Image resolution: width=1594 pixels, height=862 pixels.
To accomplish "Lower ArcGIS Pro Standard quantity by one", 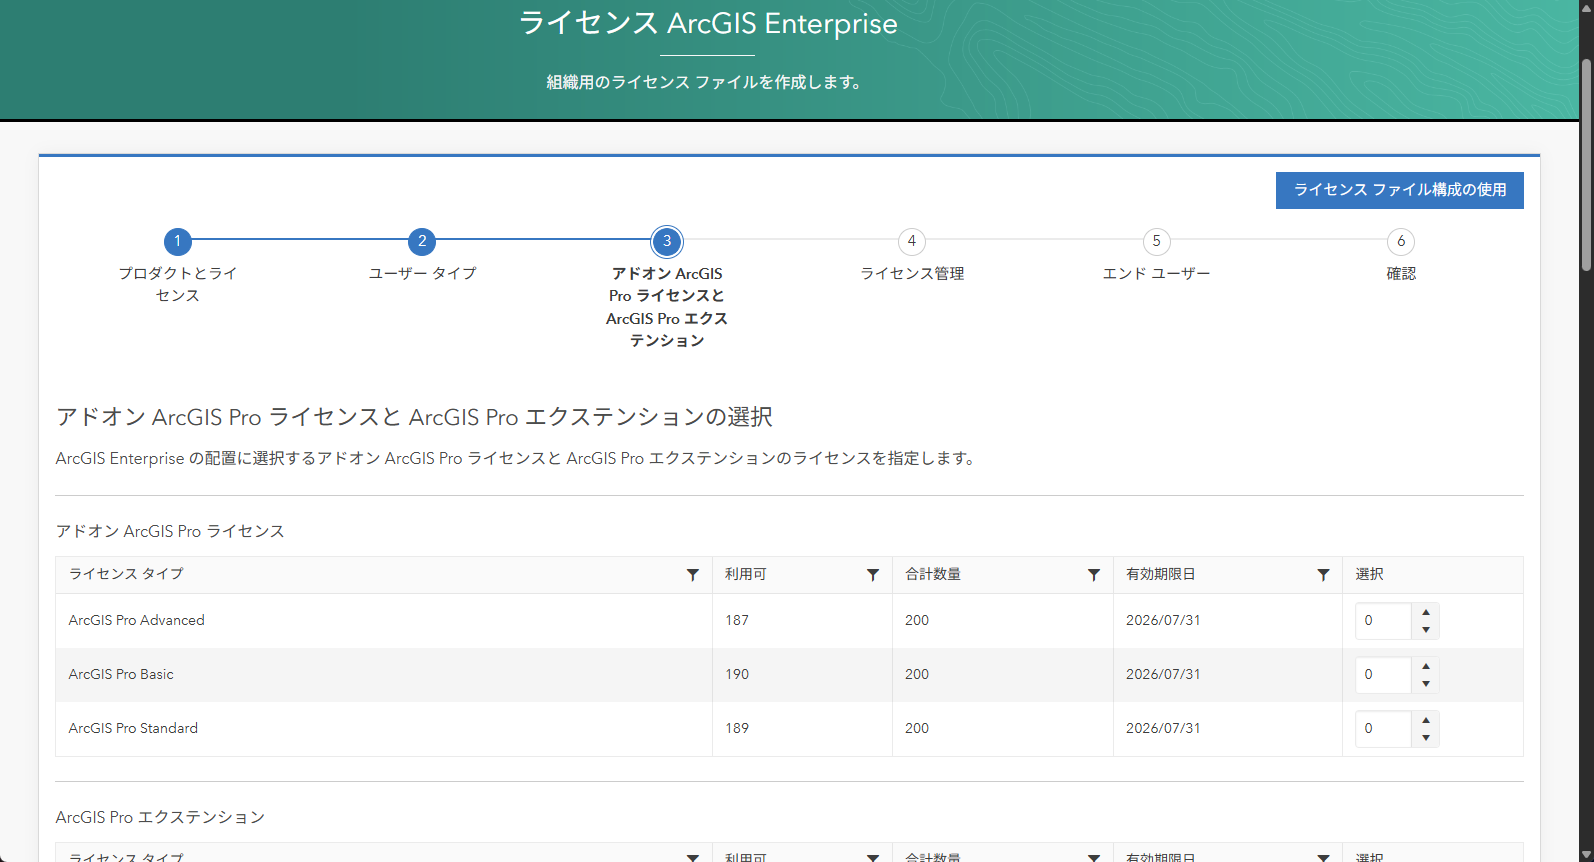I will pyautogui.click(x=1425, y=738).
